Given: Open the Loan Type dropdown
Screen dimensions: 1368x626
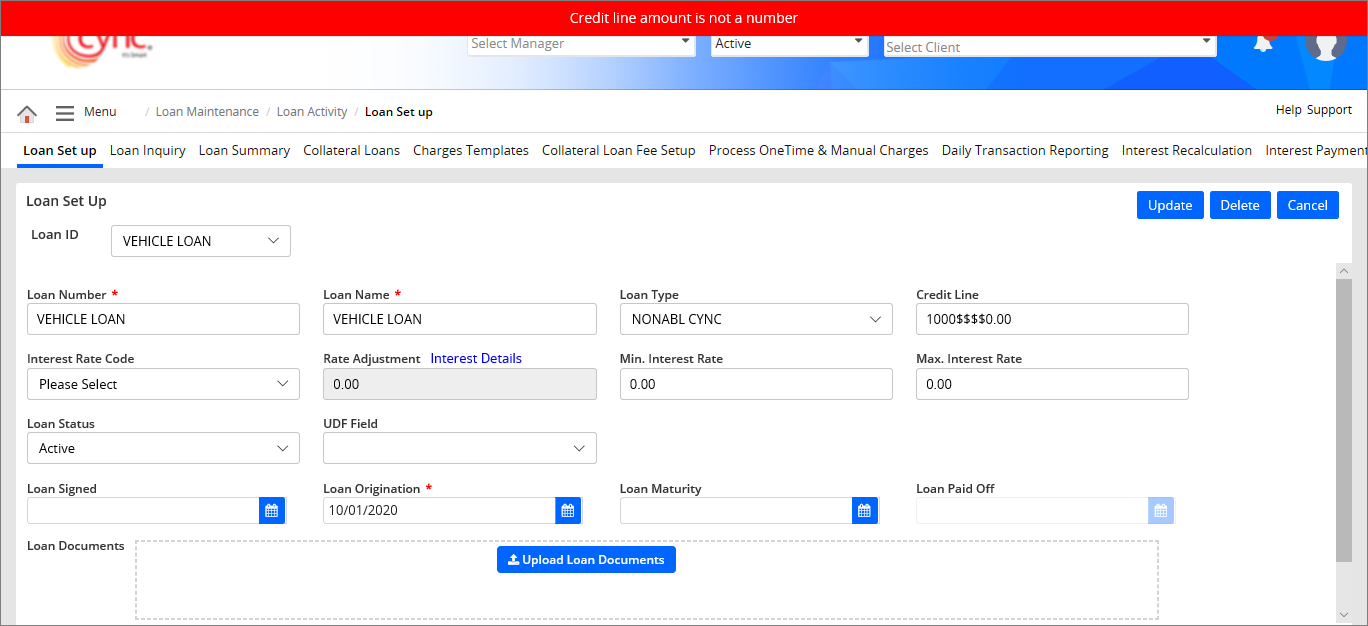Looking at the screenshot, I should 755,319.
